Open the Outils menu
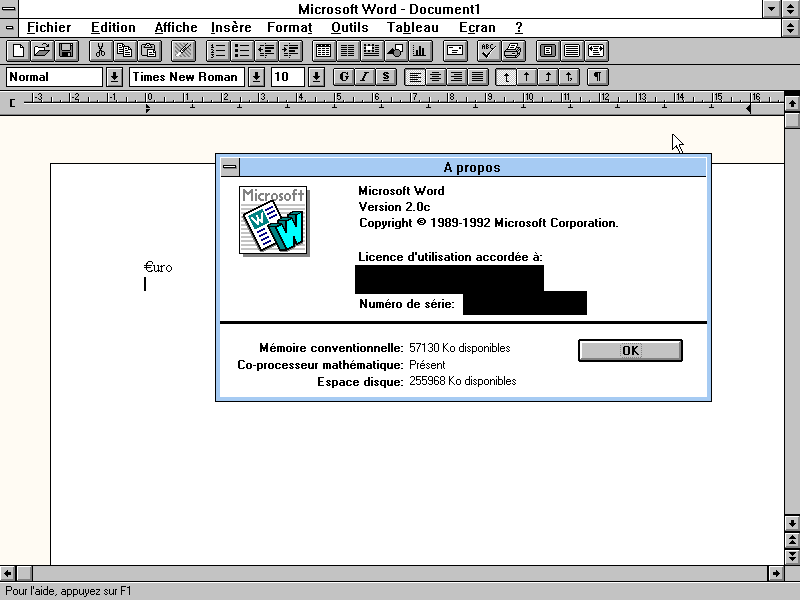This screenshot has width=800, height=600. click(x=349, y=28)
